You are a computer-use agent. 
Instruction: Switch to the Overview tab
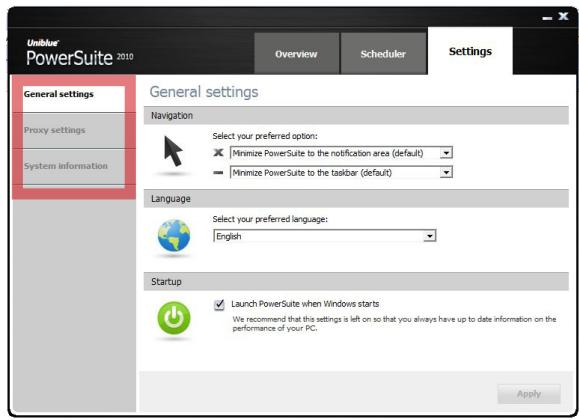(296, 54)
